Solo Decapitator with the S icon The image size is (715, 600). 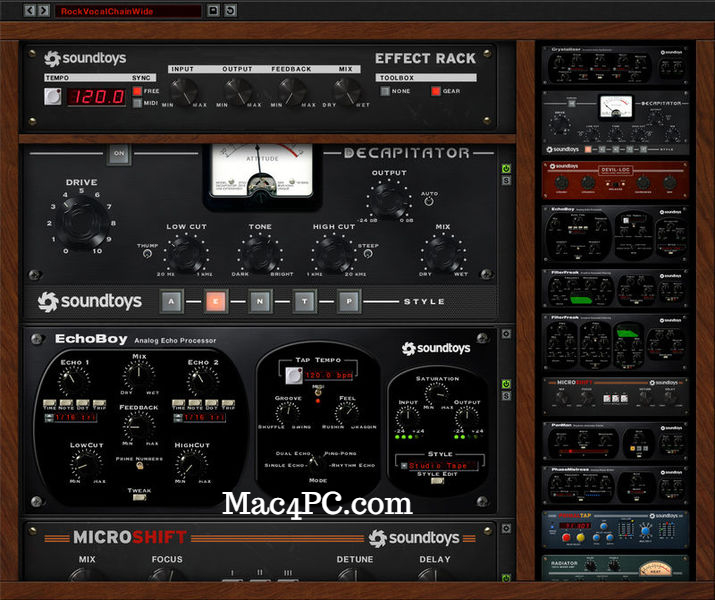[x=506, y=181]
